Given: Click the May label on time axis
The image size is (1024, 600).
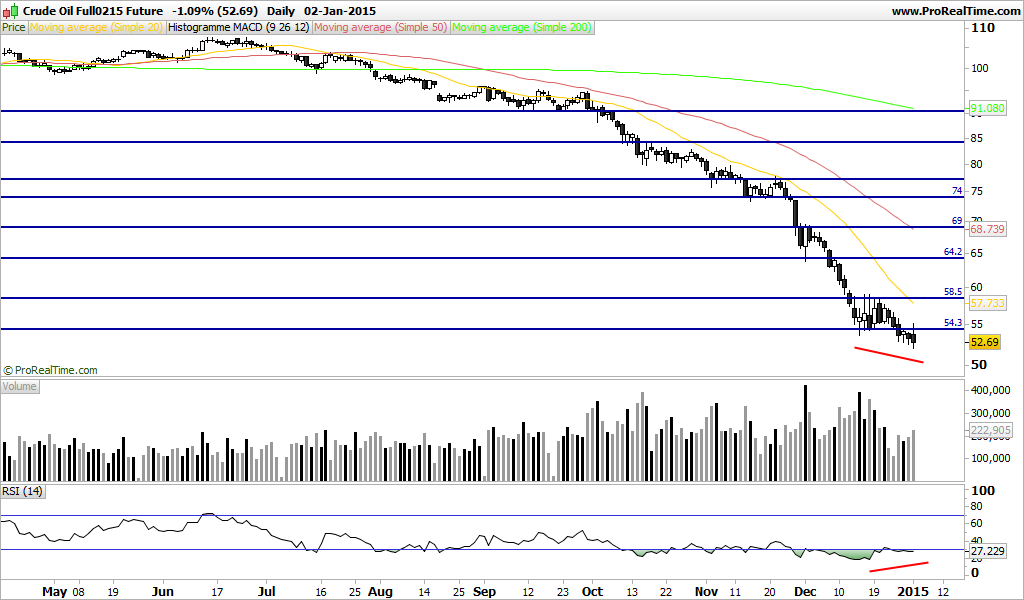Looking at the screenshot, I should click(x=55, y=592).
